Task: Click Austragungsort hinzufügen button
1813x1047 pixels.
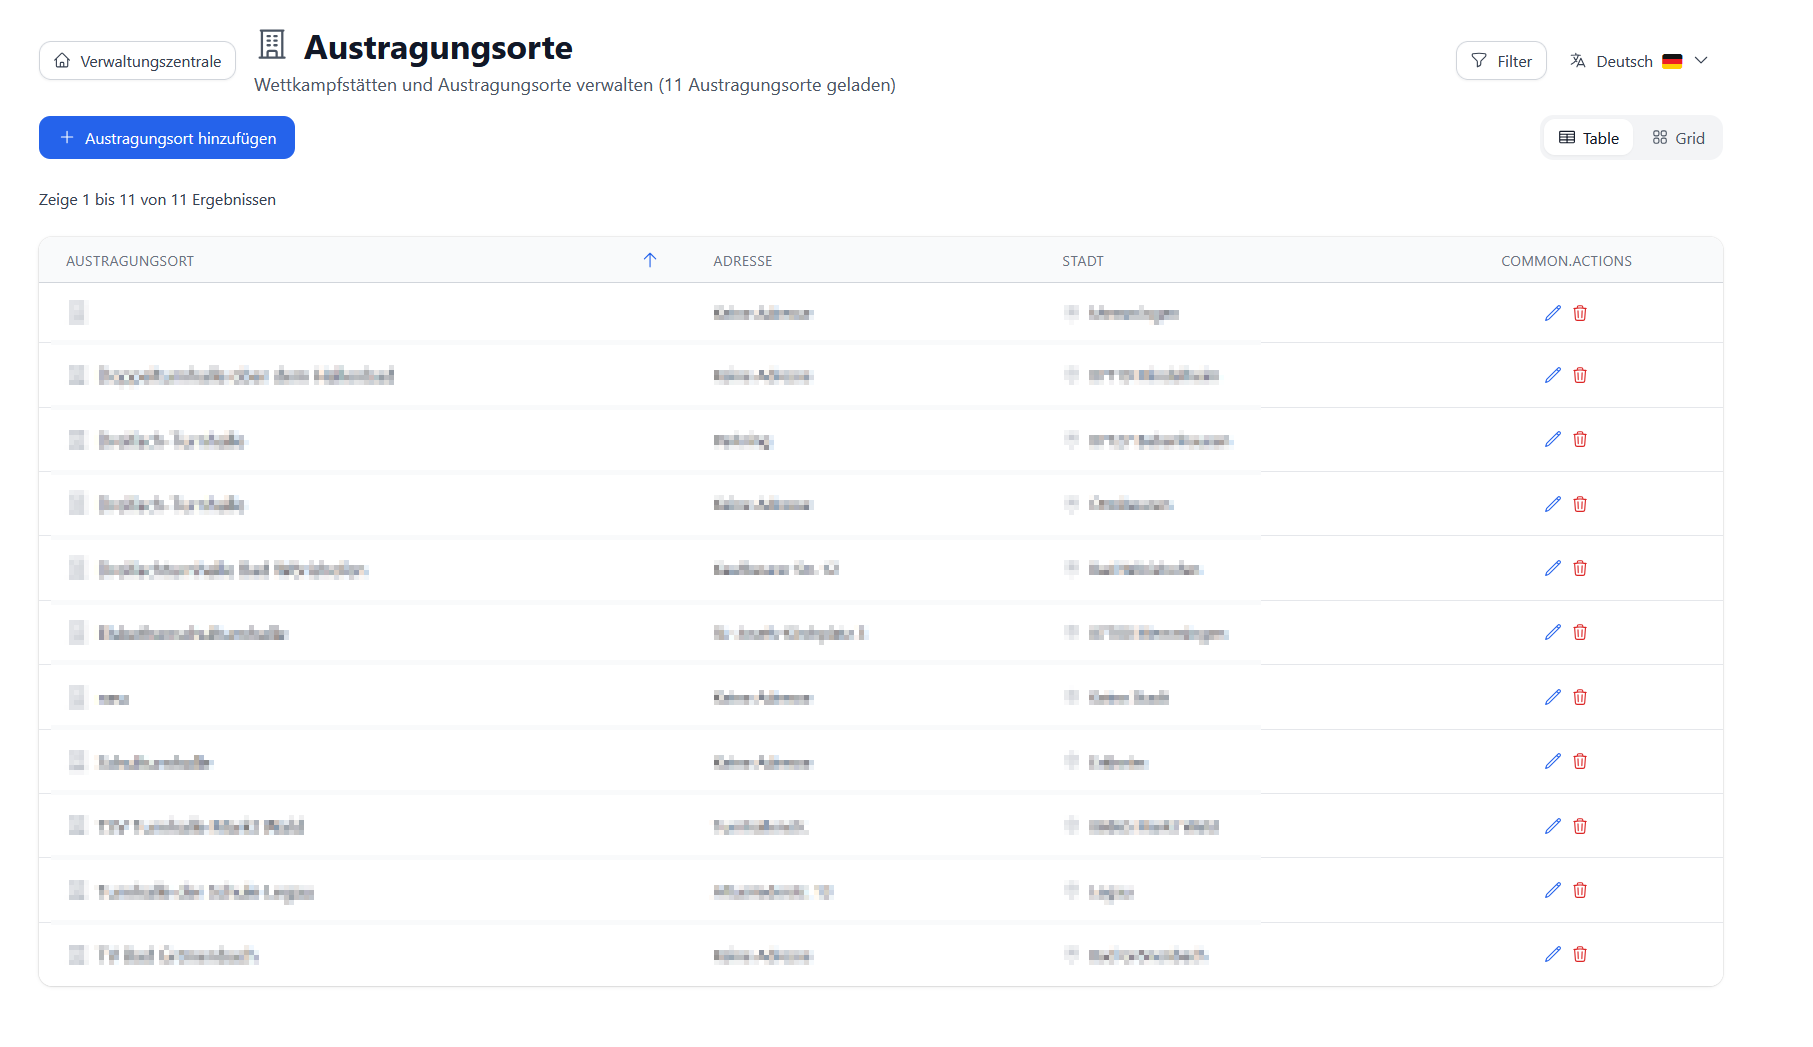Action: [167, 138]
